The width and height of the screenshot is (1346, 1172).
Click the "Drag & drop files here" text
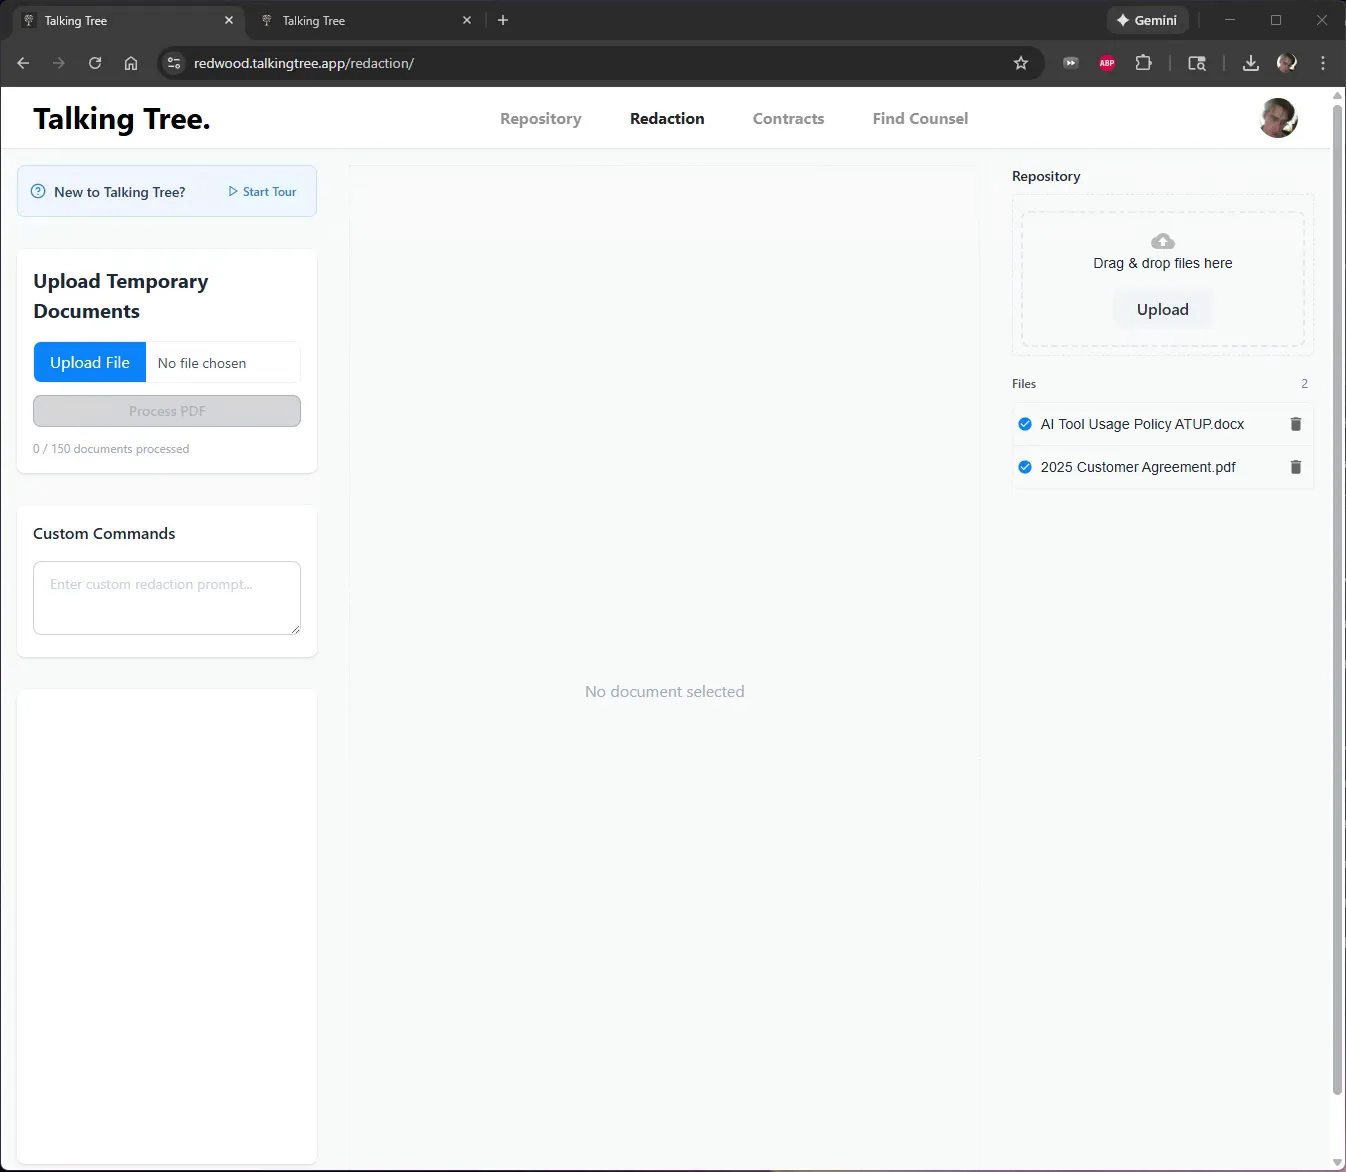click(1163, 263)
